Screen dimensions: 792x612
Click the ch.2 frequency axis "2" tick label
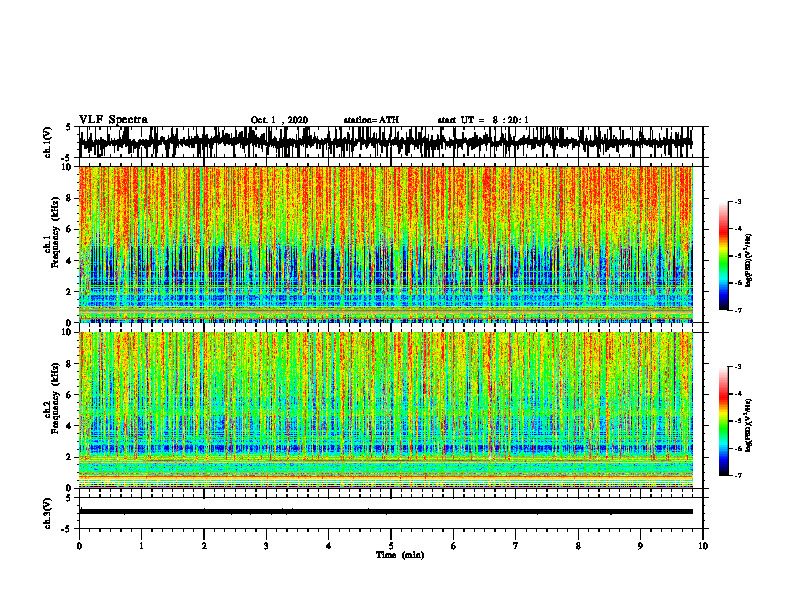pos(69,457)
